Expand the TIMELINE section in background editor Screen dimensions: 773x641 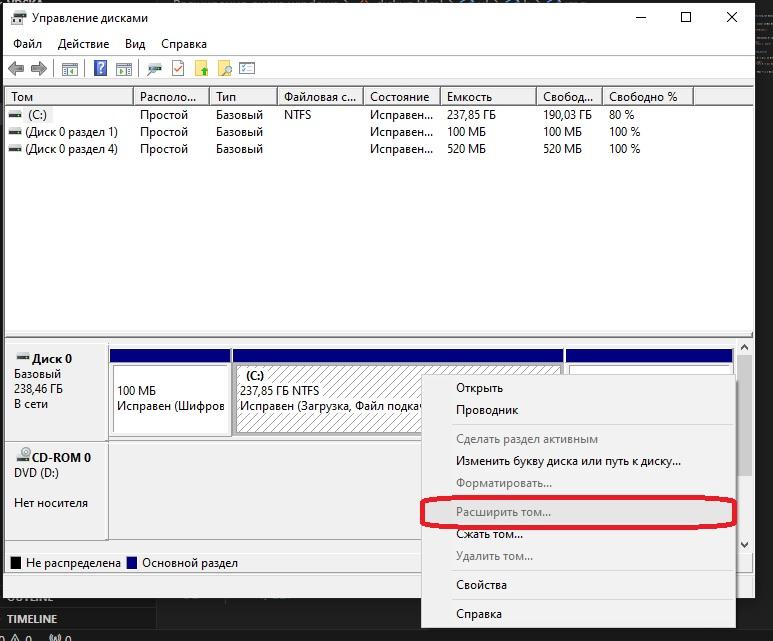click(x=32, y=619)
